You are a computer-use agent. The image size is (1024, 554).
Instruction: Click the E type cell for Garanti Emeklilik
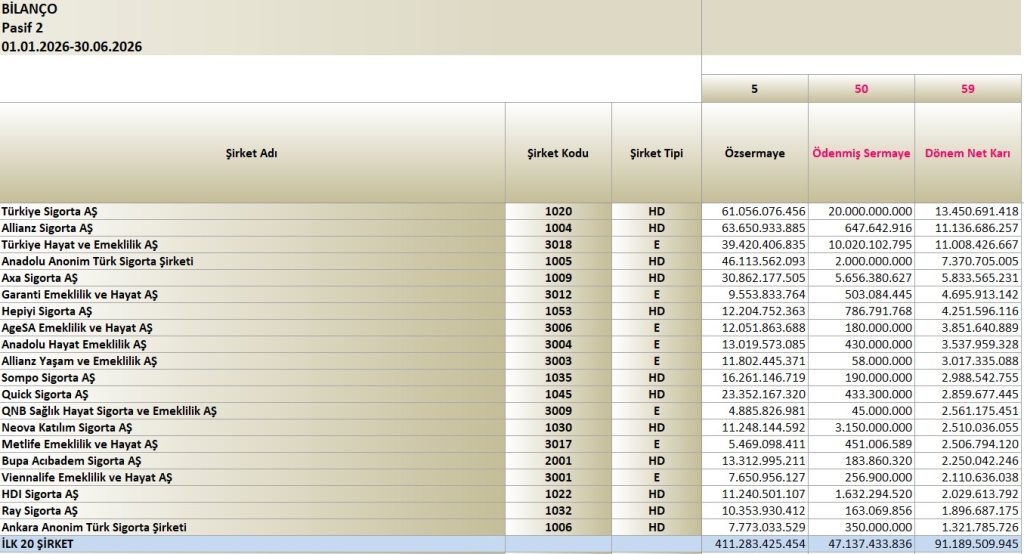tap(656, 295)
